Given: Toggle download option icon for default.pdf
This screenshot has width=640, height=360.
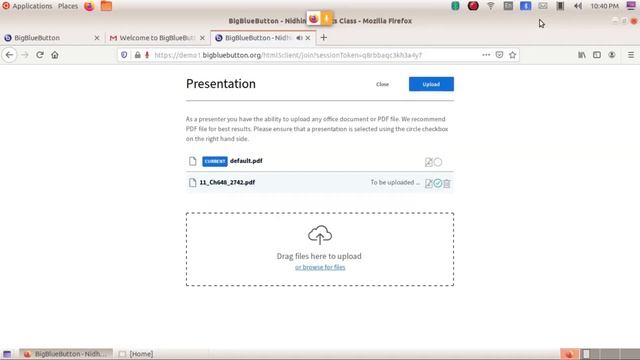Looking at the screenshot, I should pyautogui.click(x=428, y=162).
